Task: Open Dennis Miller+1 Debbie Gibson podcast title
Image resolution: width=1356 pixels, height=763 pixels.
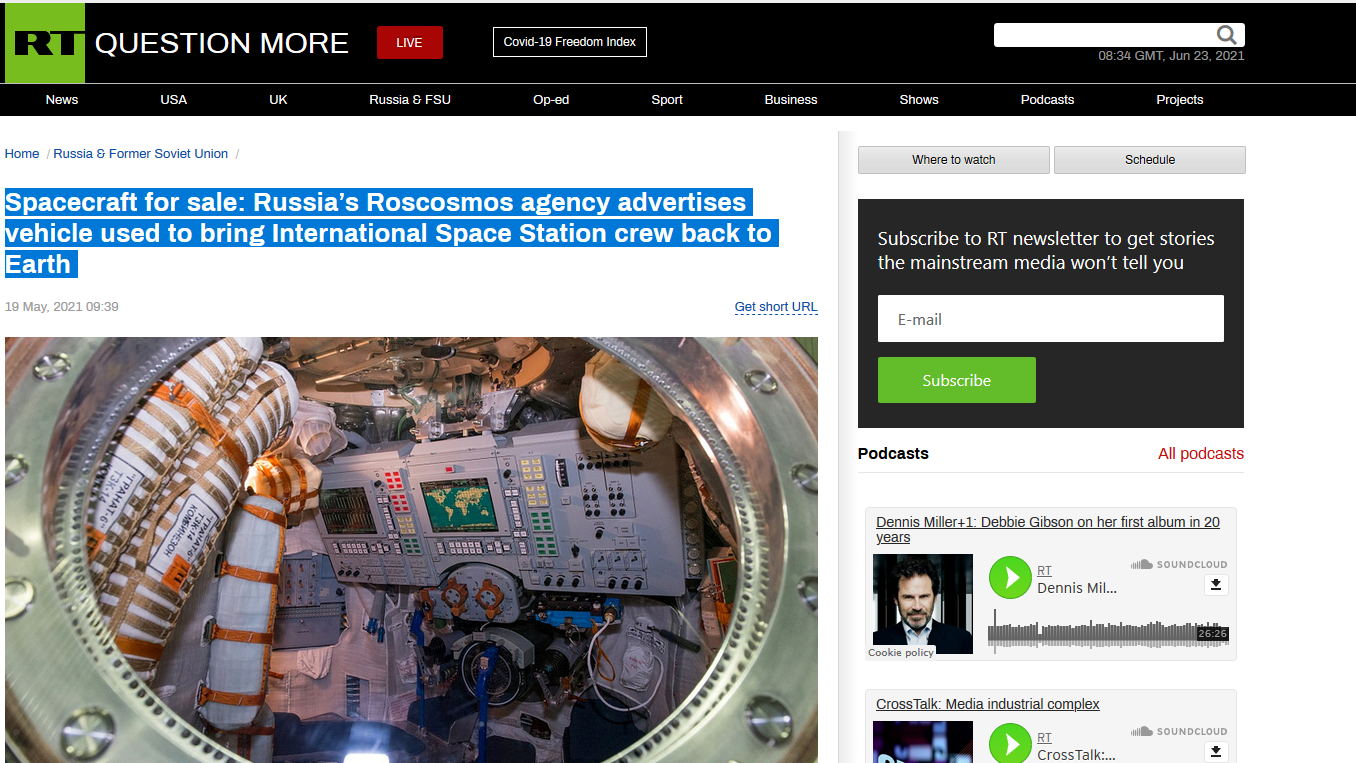Action: point(1048,530)
